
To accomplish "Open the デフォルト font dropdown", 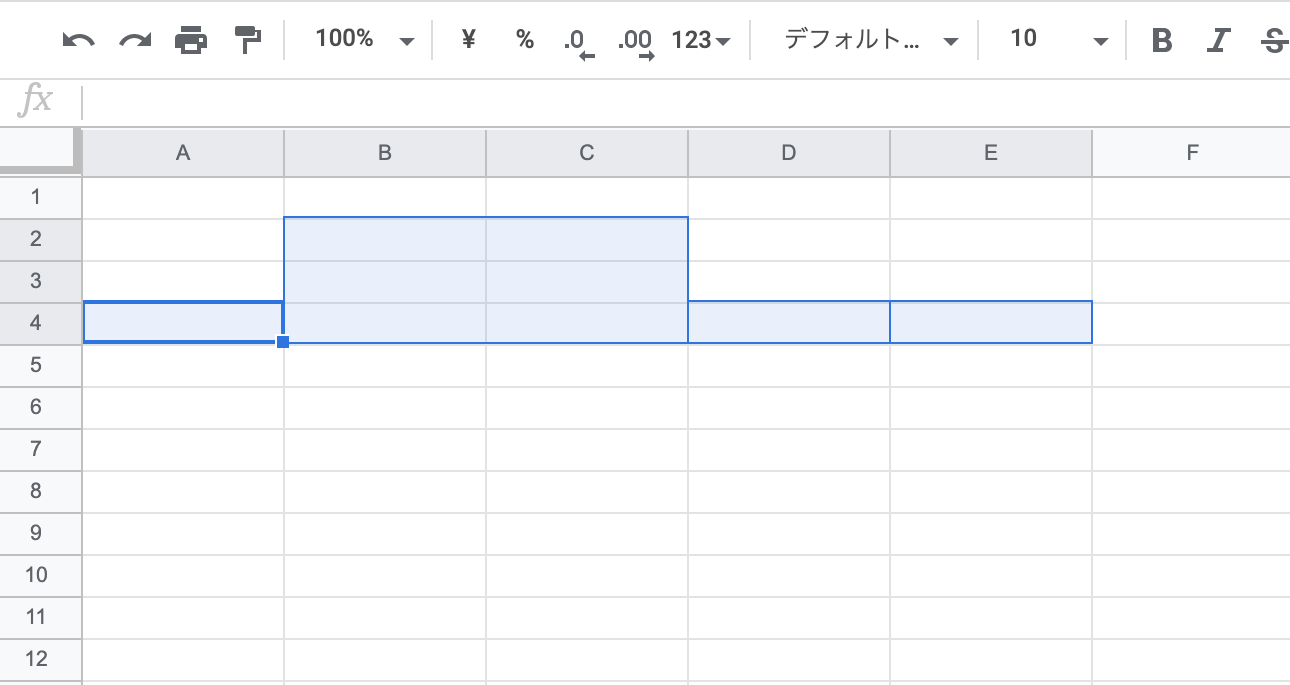I will pyautogui.click(x=871, y=40).
